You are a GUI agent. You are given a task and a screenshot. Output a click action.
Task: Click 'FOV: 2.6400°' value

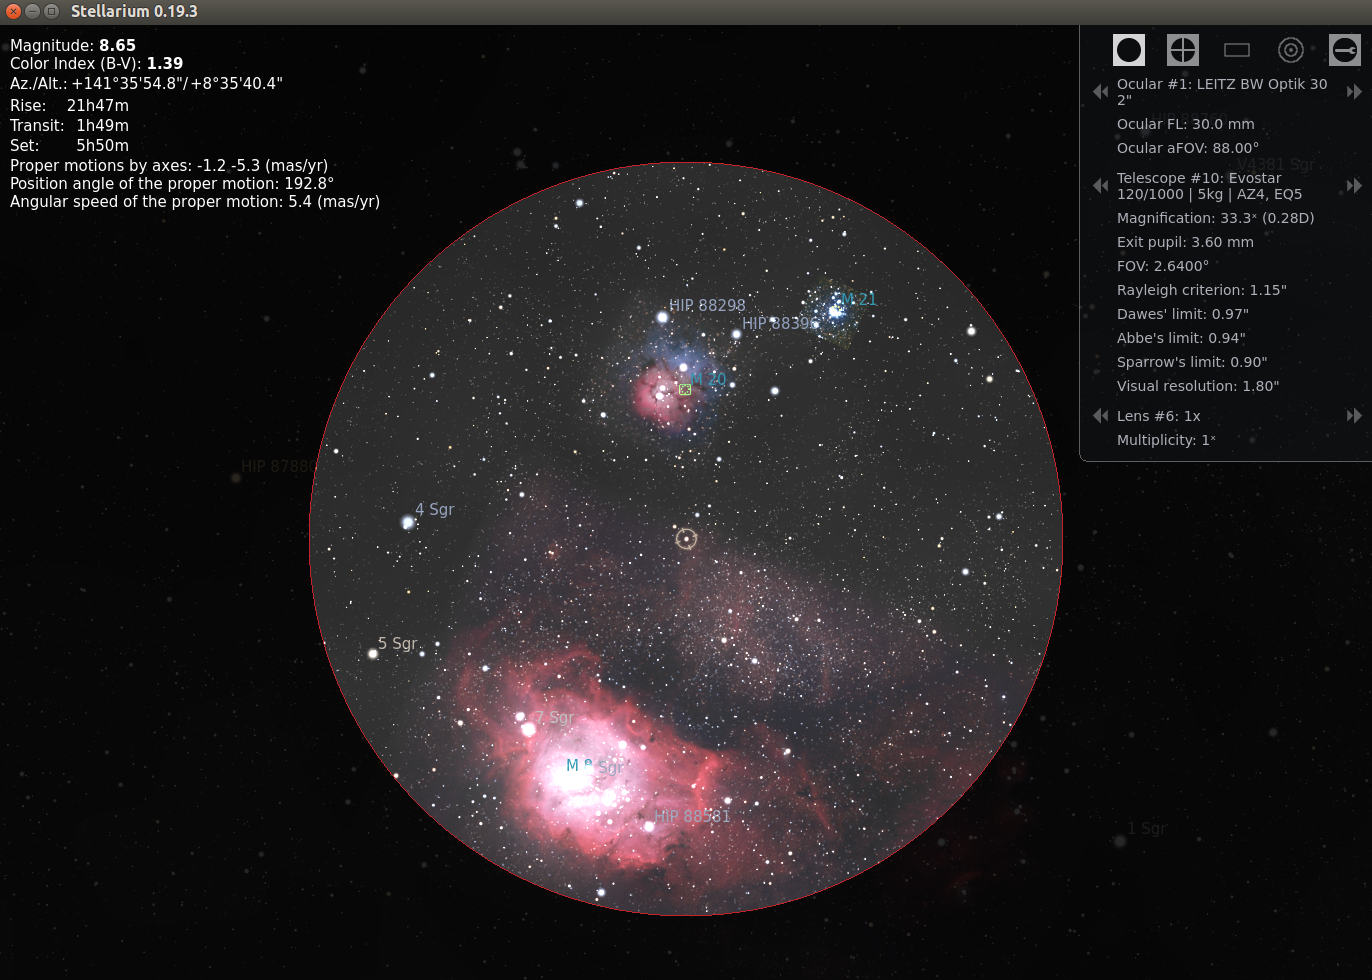pyautogui.click(x=1163, y=266)
